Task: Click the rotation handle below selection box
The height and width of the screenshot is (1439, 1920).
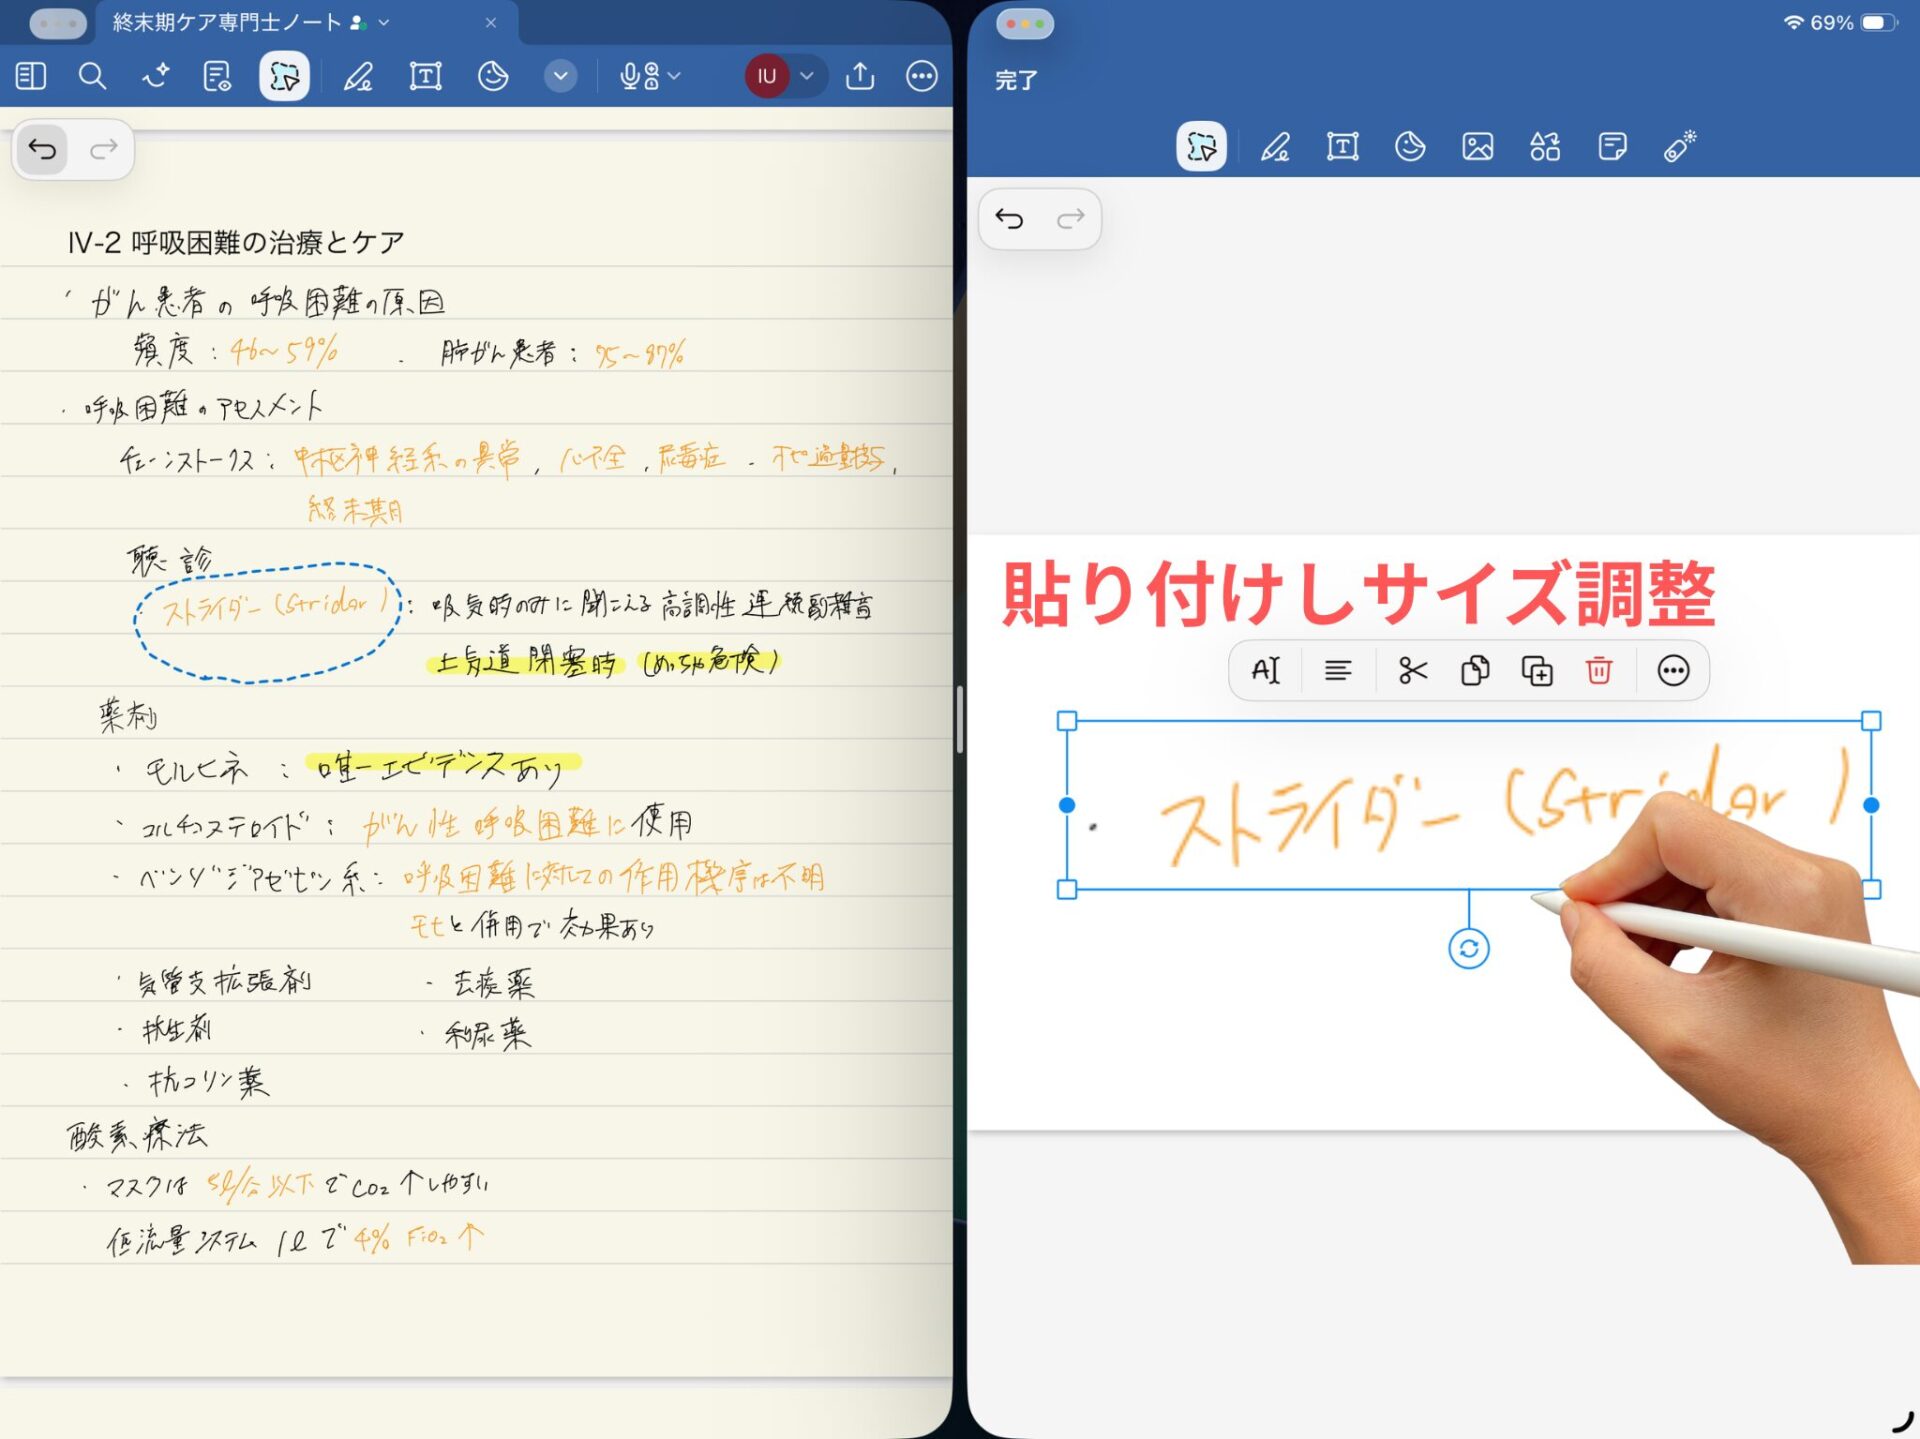Action: (1468, 948)
